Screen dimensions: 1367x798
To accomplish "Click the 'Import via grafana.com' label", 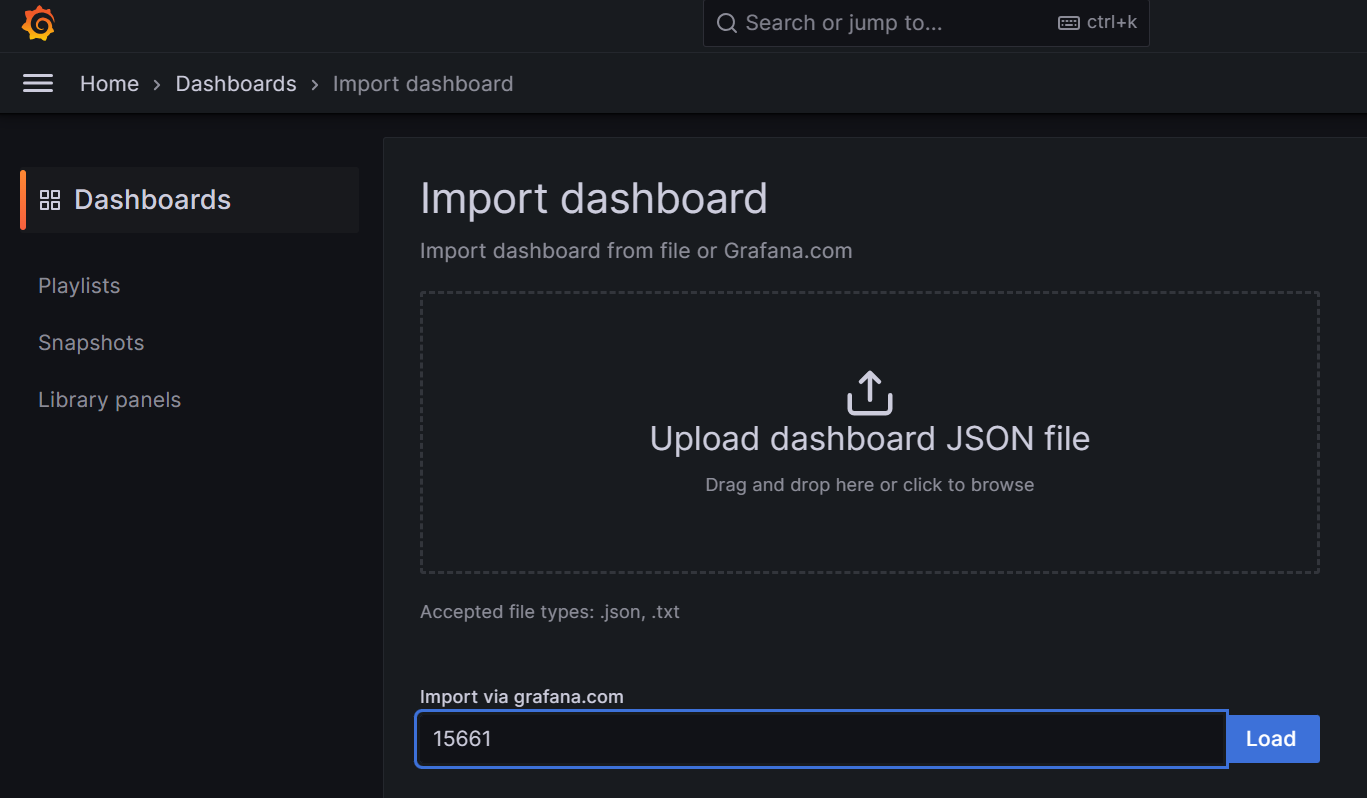I will click(x=522, y=697).
